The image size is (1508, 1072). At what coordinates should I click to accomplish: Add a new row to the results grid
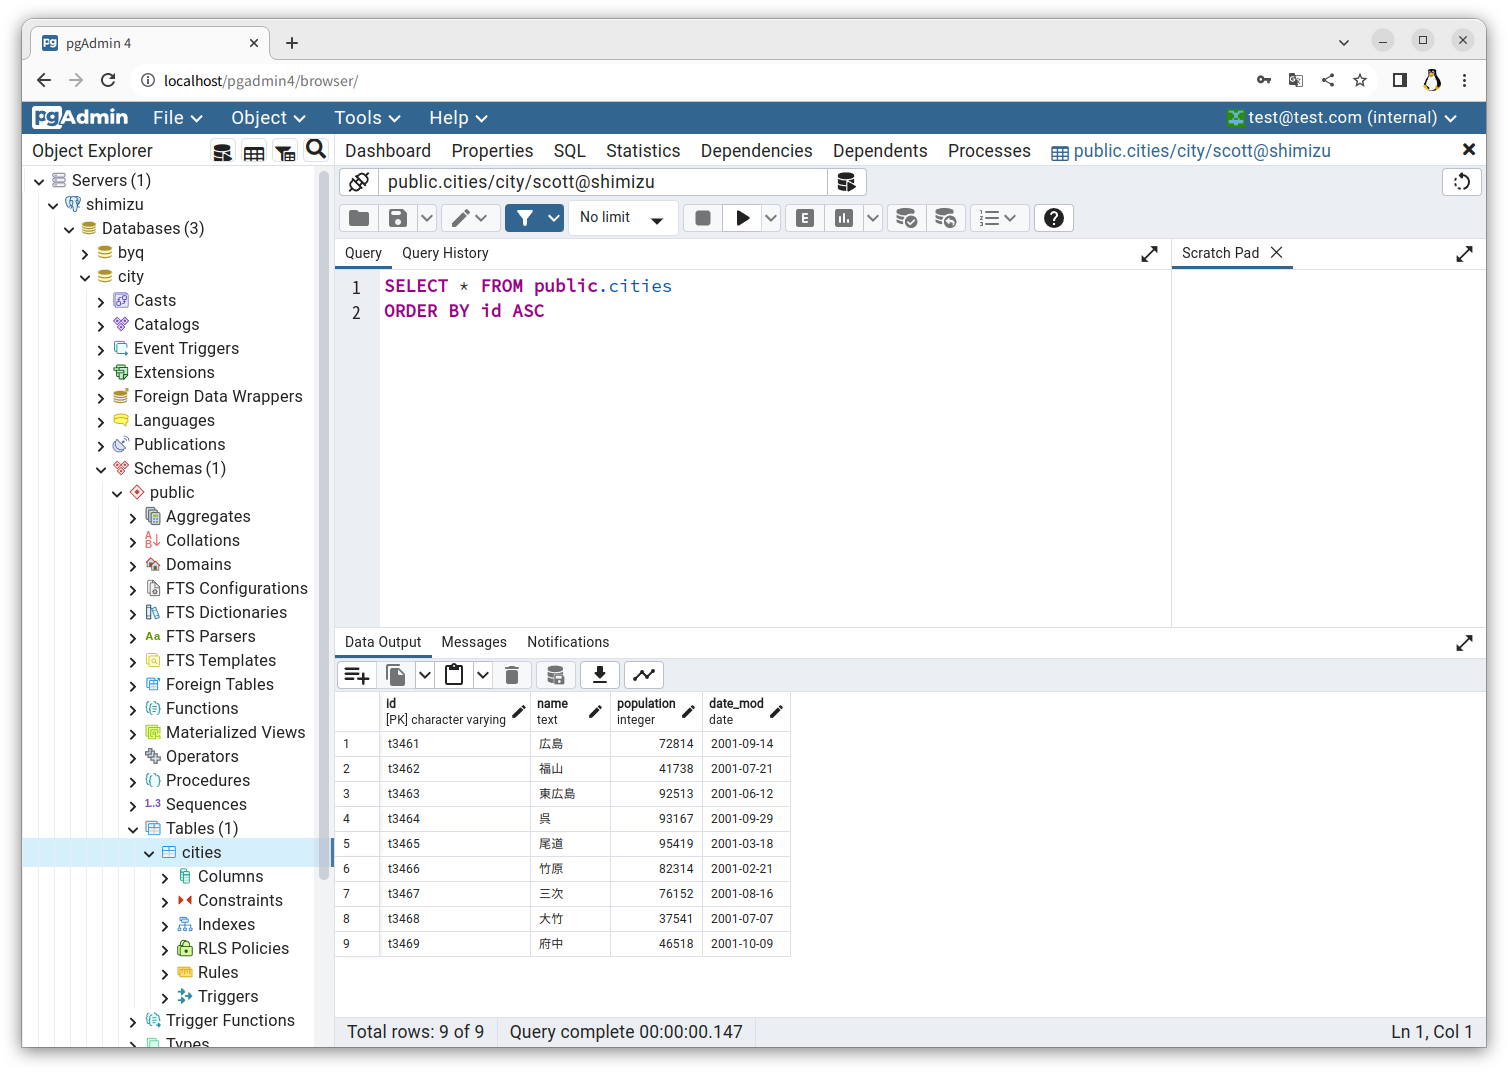pyautogui.click(x=357, y=674)
